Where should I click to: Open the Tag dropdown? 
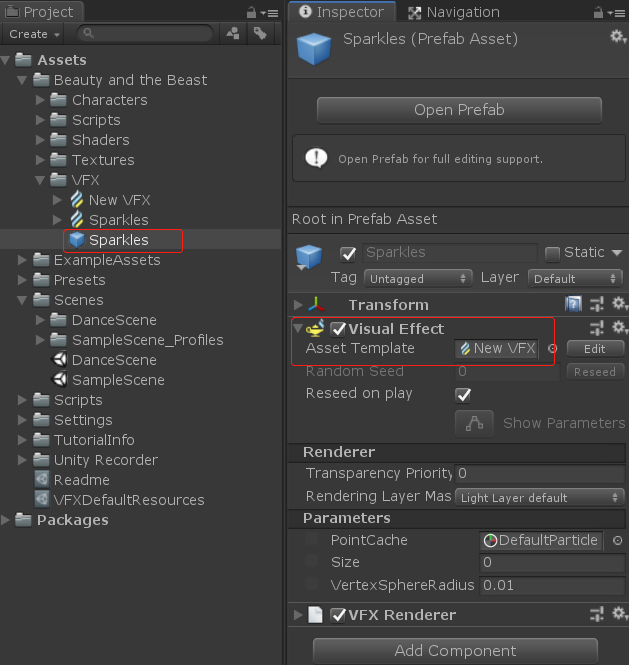[418, 278]
